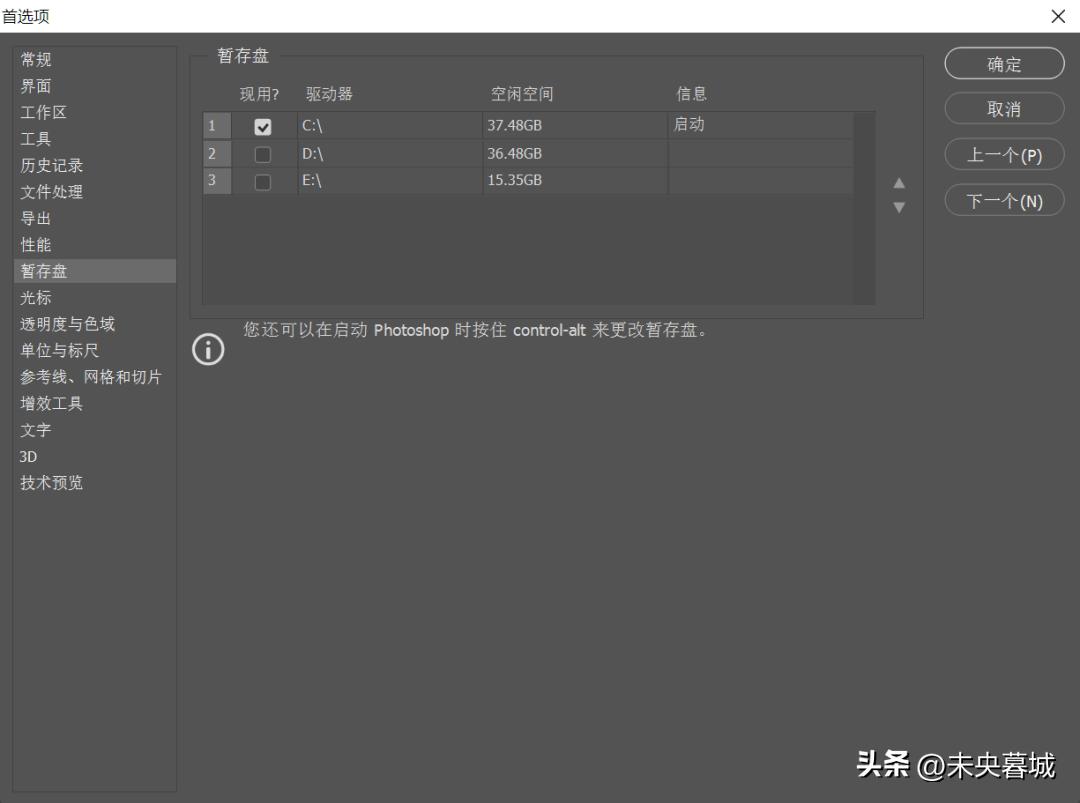Go to previous page via 上一个(P)
Image resolution: width=1080 pixels, height=803 pixels.
[1004, 154]
